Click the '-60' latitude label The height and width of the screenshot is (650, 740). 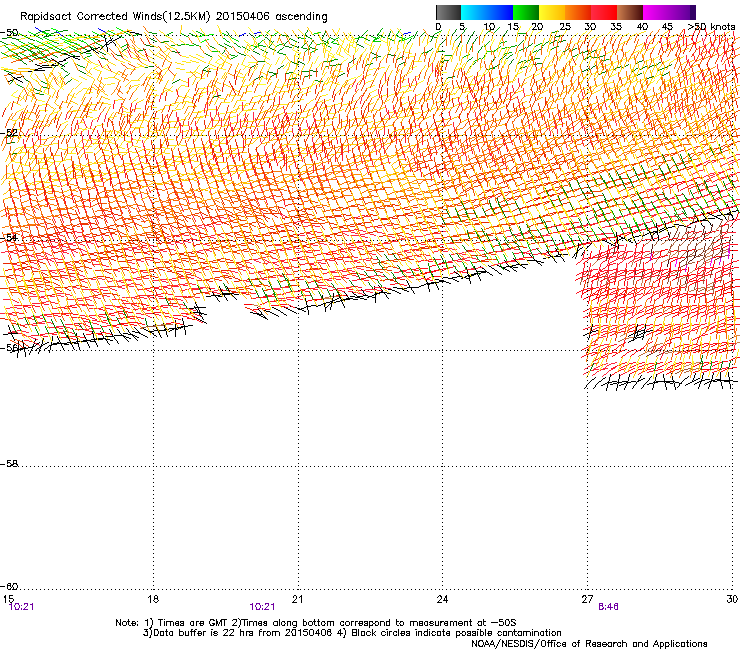tap(9, 586)
